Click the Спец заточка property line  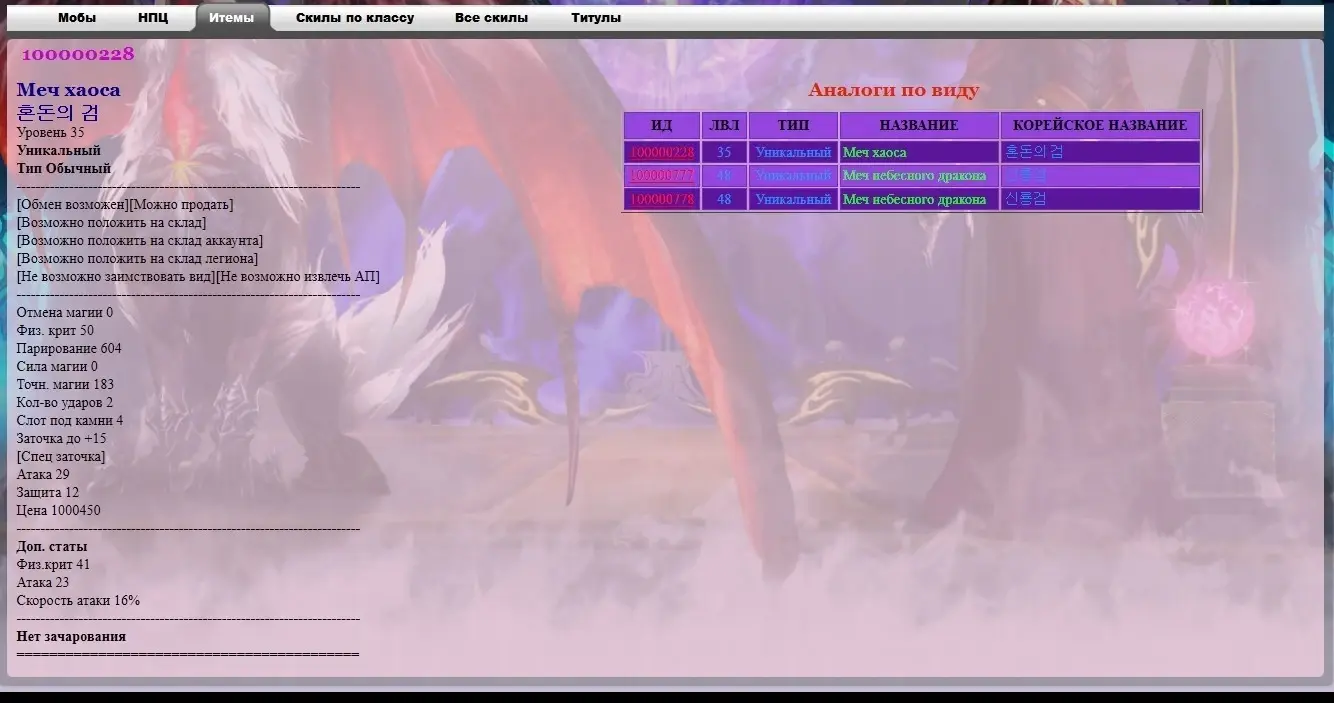click(61, 457)
